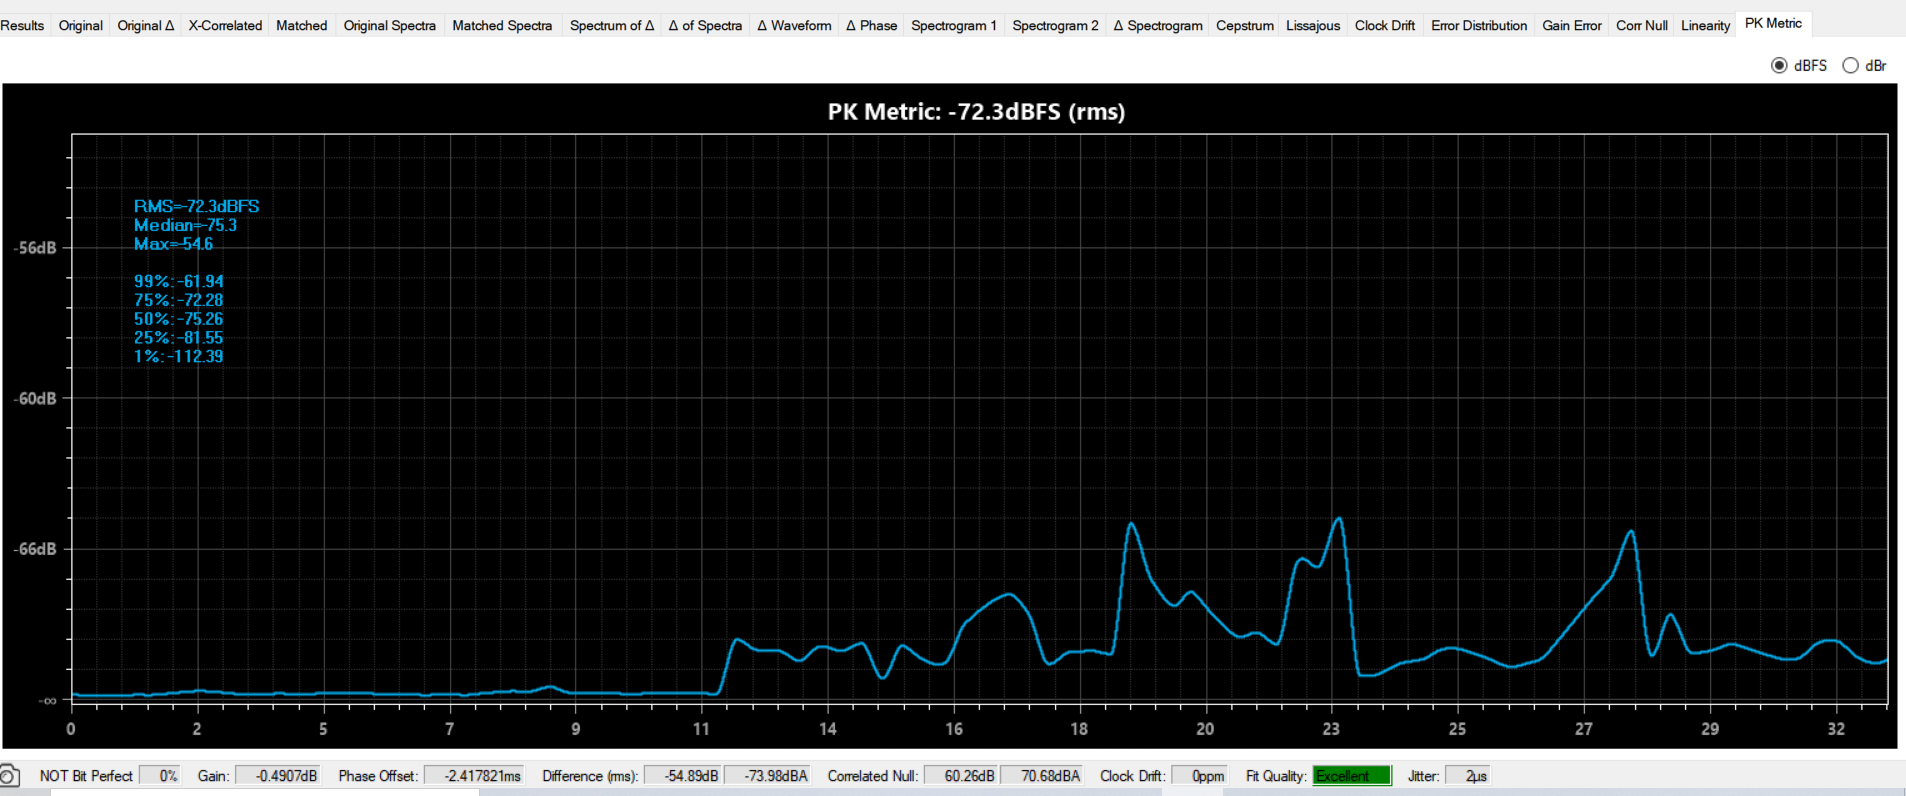Select the dBFS radio button

(x=1779, y=66)
